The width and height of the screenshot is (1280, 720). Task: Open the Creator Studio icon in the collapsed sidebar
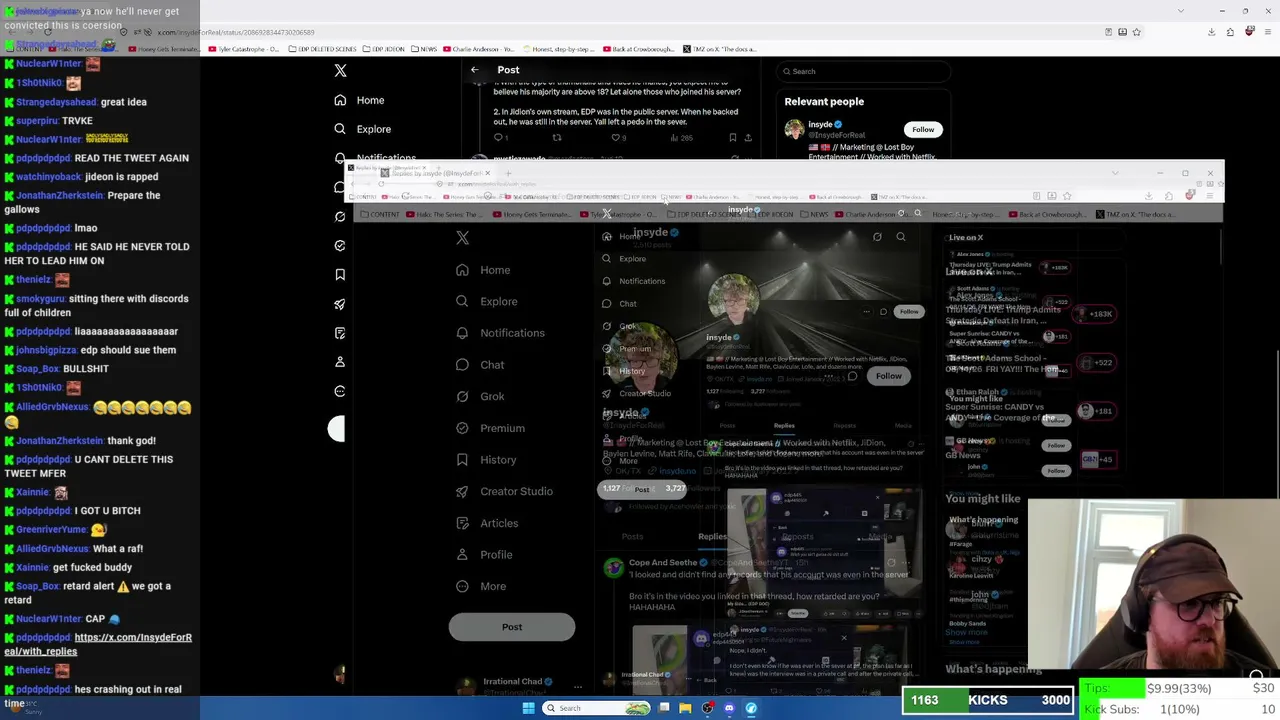(x=340, y=304)
